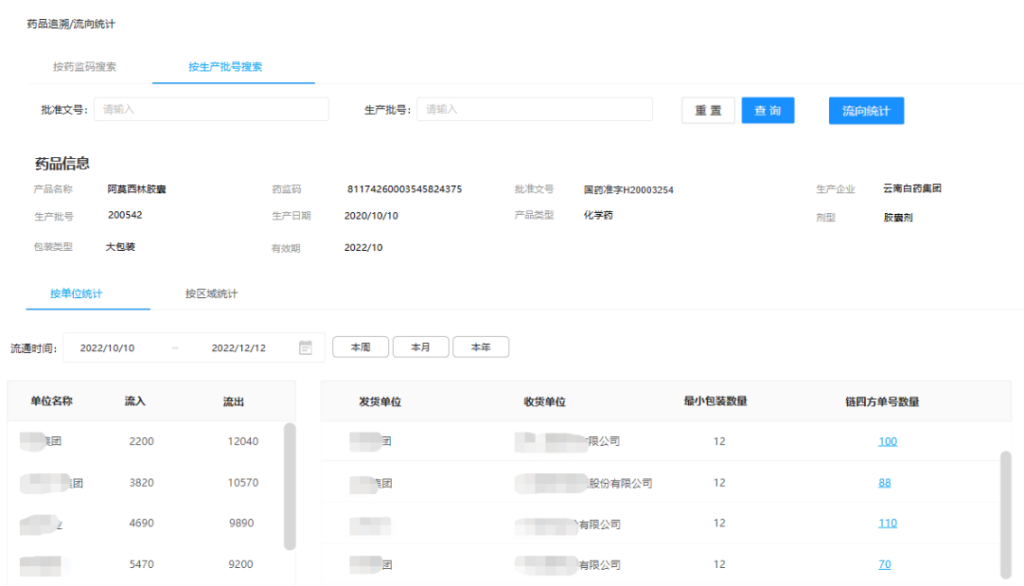The height and width of the screenshot is (586, 1024).
Task: Select start date 2022/10/10
Action: pyautogui.click(x=107, y=348)
